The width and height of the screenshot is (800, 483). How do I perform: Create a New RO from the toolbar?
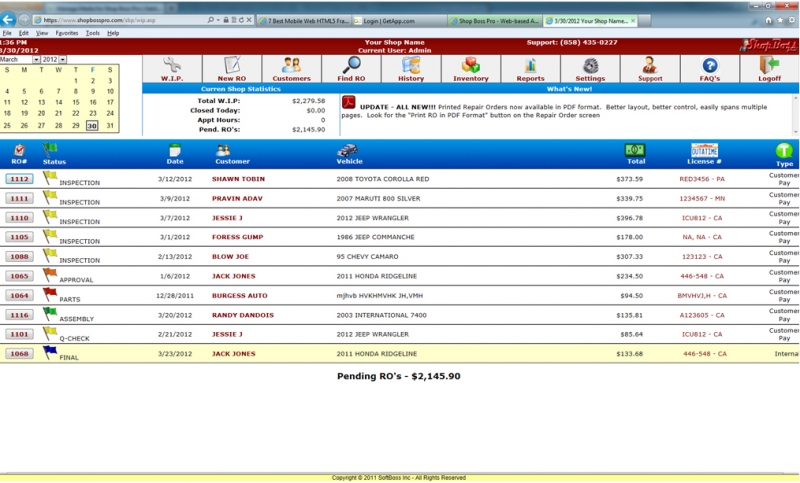[x=232, y=66]
